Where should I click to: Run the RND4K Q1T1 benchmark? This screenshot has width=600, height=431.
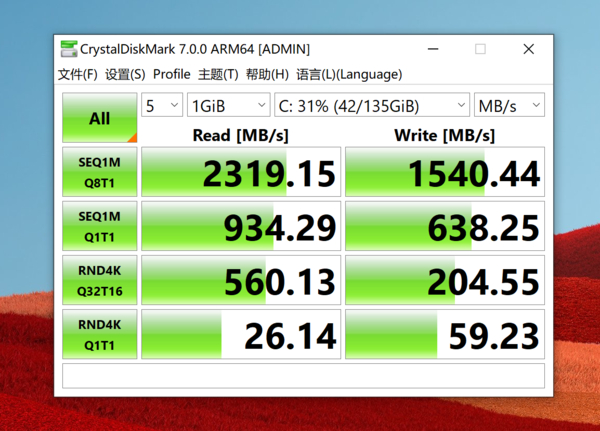(x=99, y=335)
